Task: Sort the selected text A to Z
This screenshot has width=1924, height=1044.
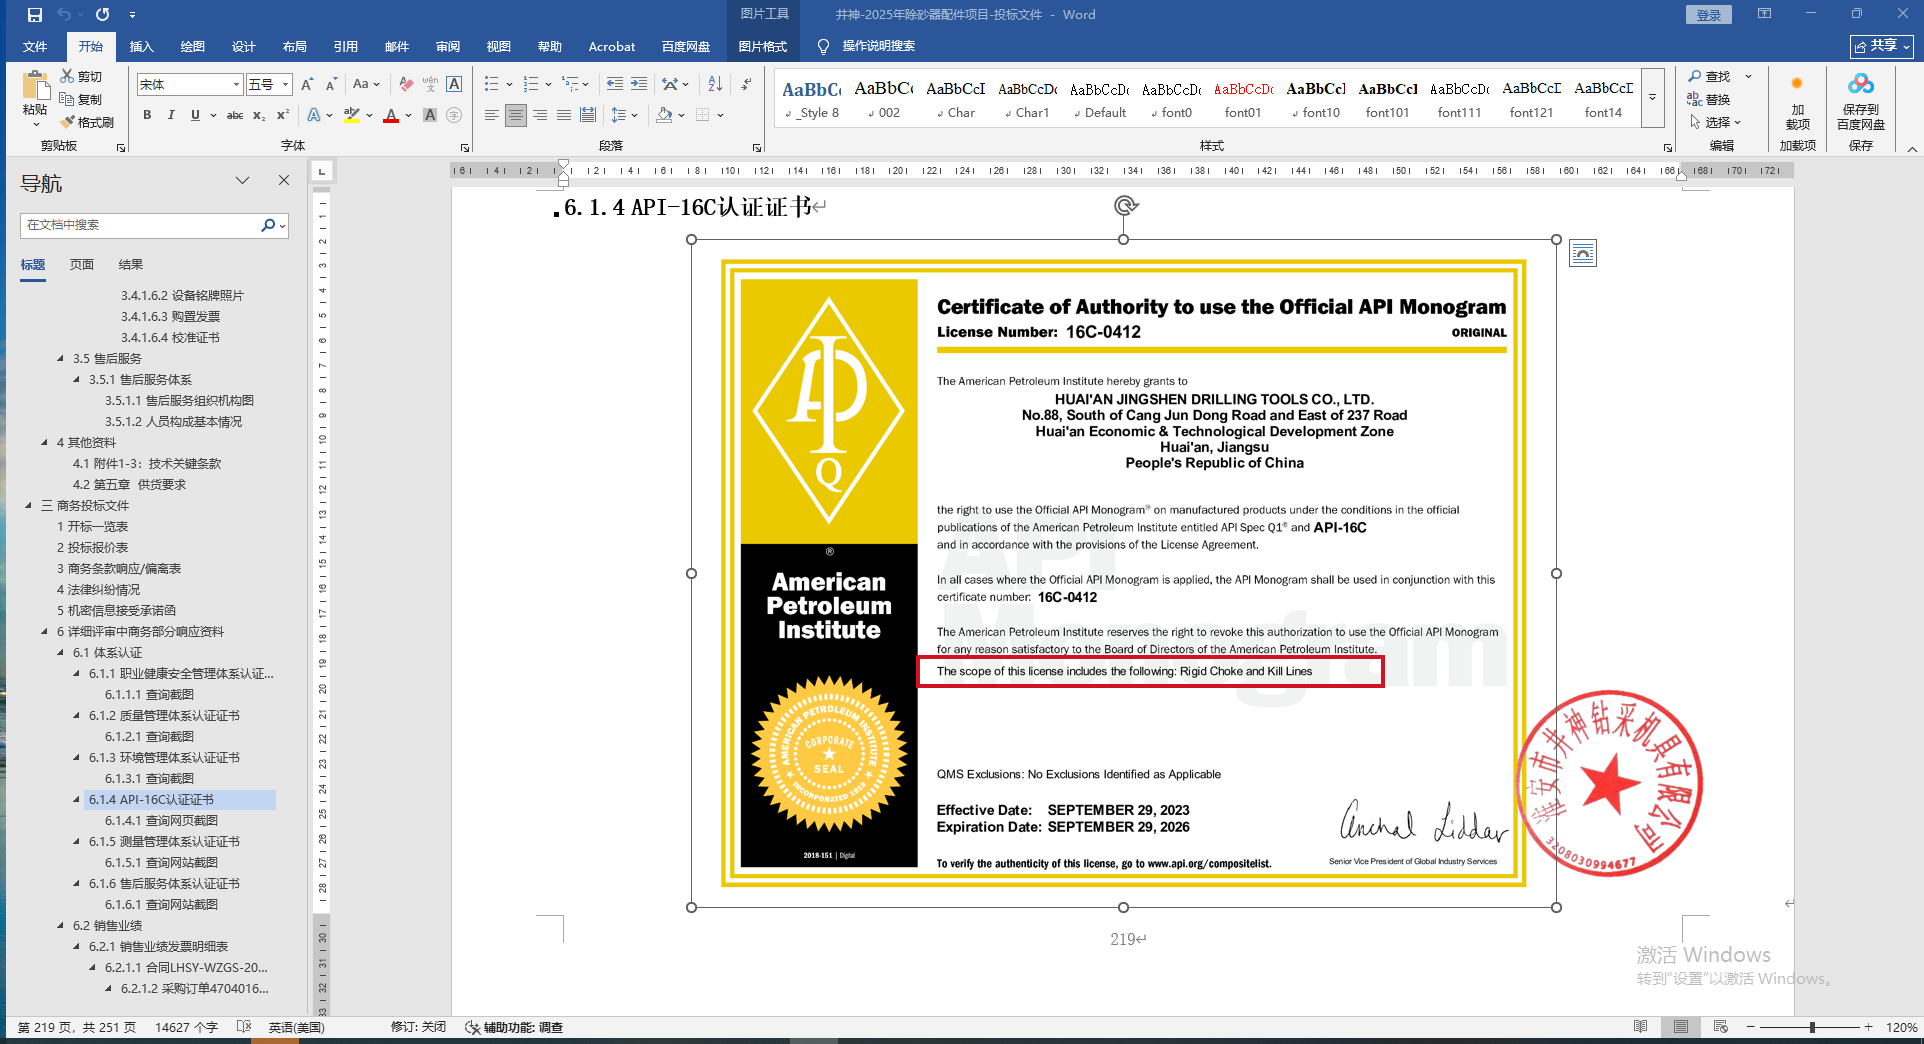Action: pyautogui.click(x=715, y=84)
